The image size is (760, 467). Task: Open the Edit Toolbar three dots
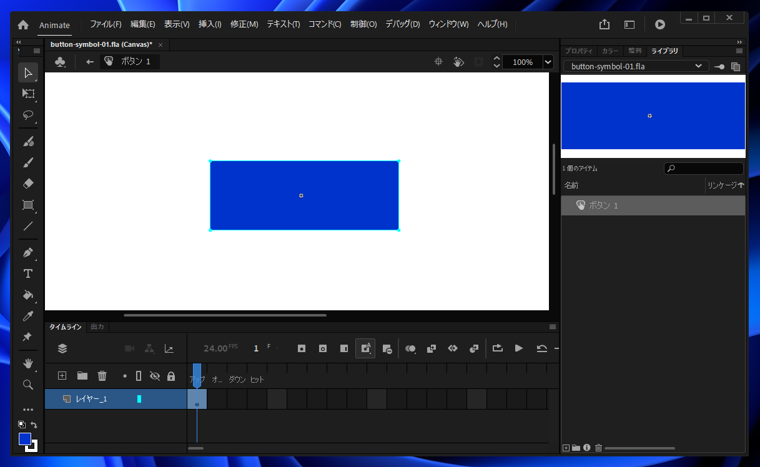(x=28, y=409)
